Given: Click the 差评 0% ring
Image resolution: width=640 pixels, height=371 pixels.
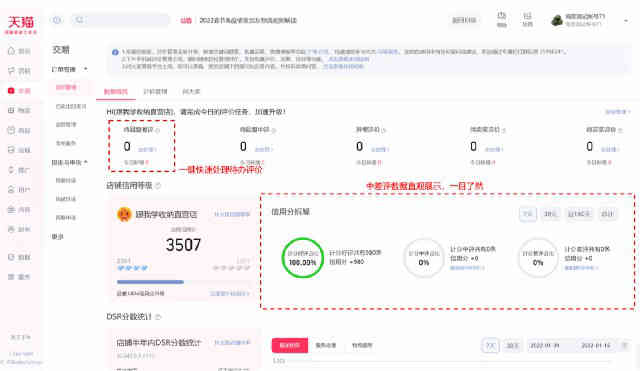Looking at the screenshot, I should [538, 258].
